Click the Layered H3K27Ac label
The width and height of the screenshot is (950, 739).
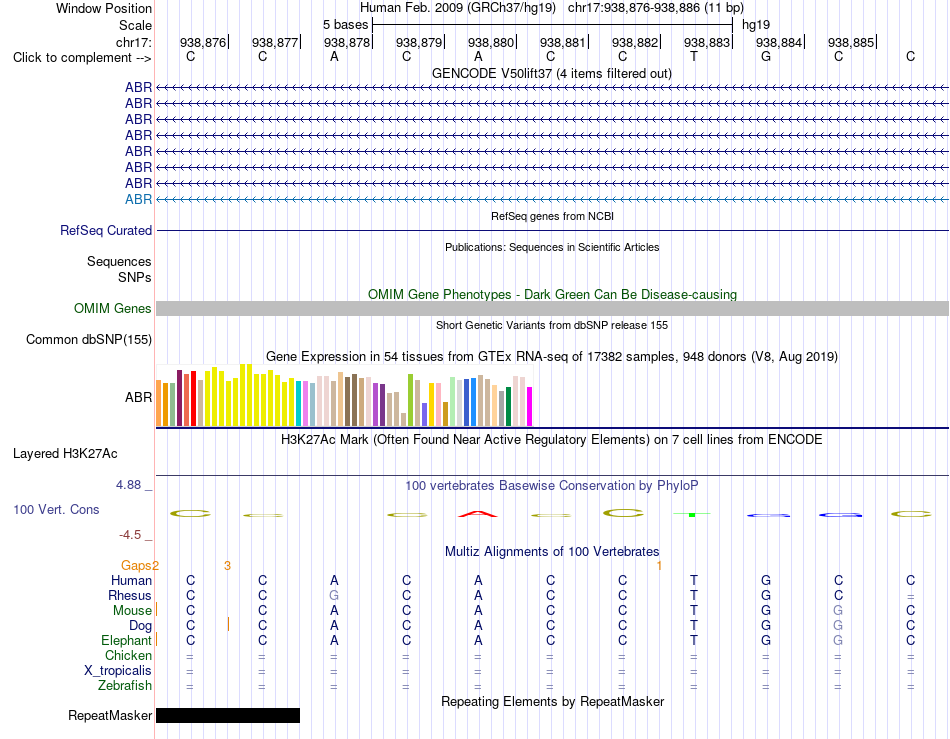coord(65,454)
